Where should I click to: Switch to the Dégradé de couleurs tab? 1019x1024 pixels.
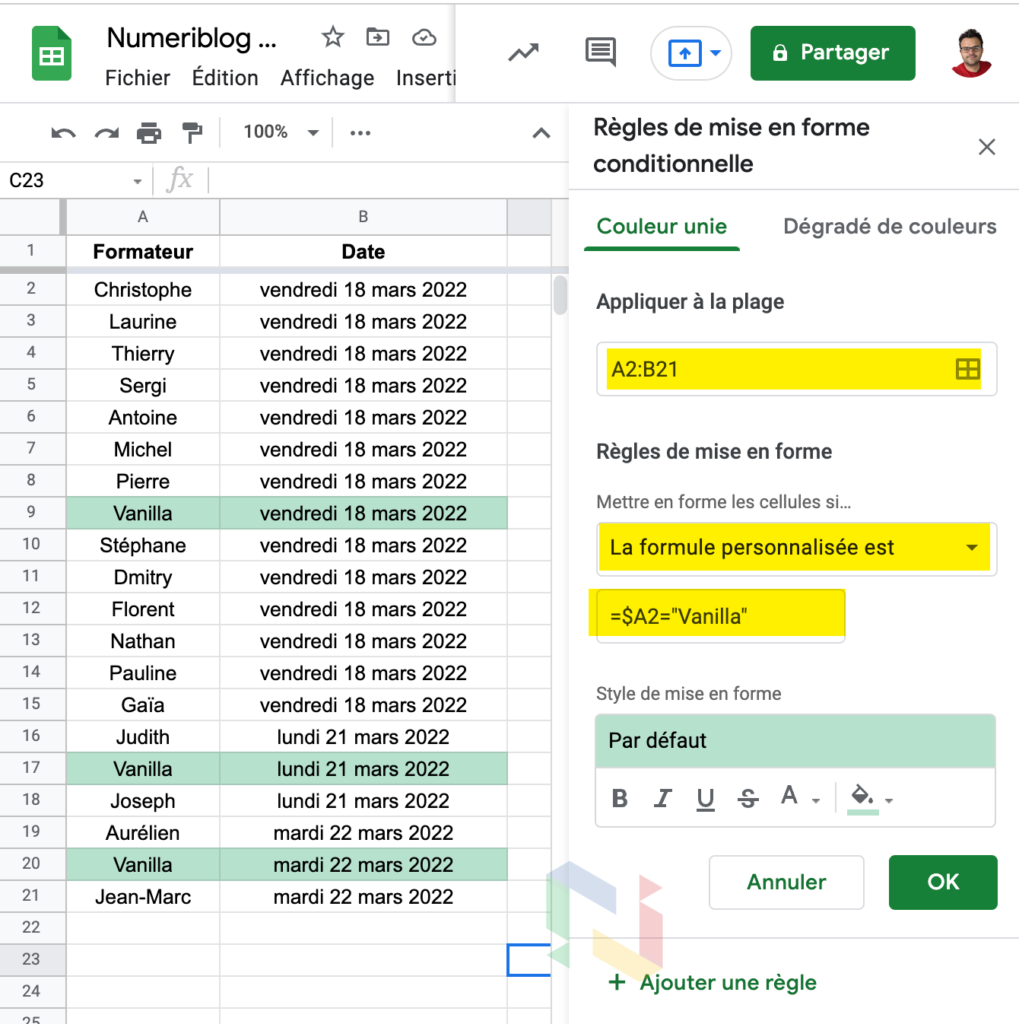click(889, 226)
